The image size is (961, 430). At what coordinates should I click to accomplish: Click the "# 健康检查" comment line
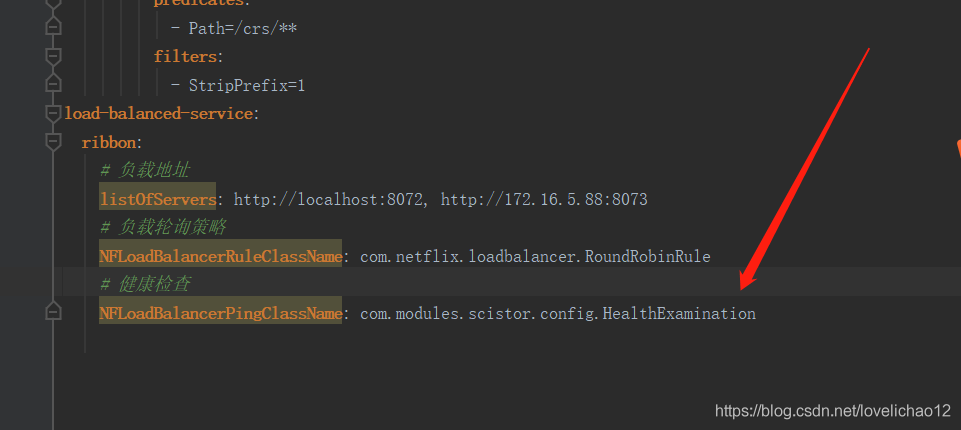pos(145,284)
